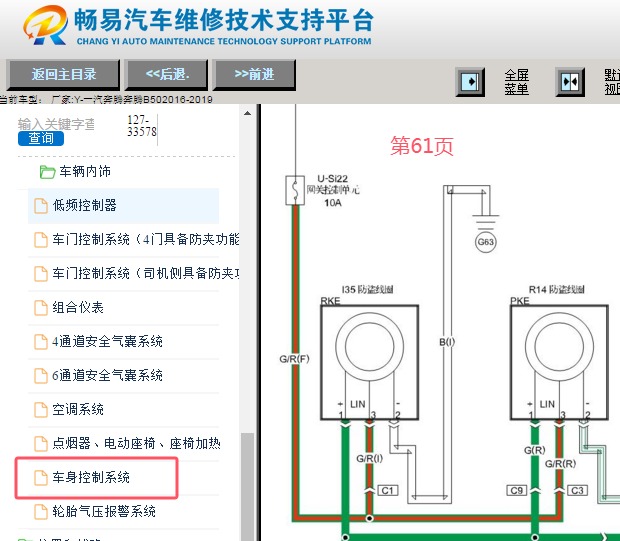Screen dimensions: 620x541
Task: Click the document icon beside 轮胎气压报警系统
Action: (x=41, y=512)
